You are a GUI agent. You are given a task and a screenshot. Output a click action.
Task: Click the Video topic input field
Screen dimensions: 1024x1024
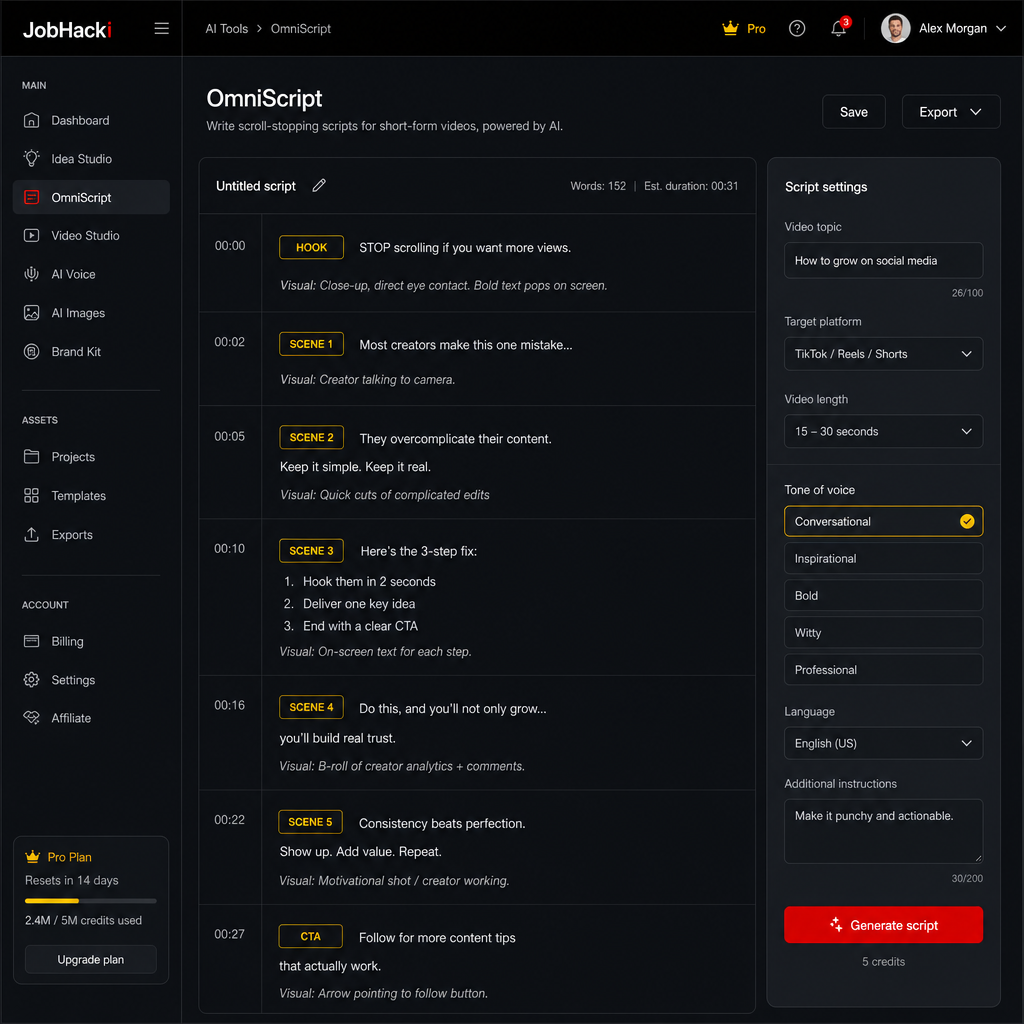tap(883, 261)
